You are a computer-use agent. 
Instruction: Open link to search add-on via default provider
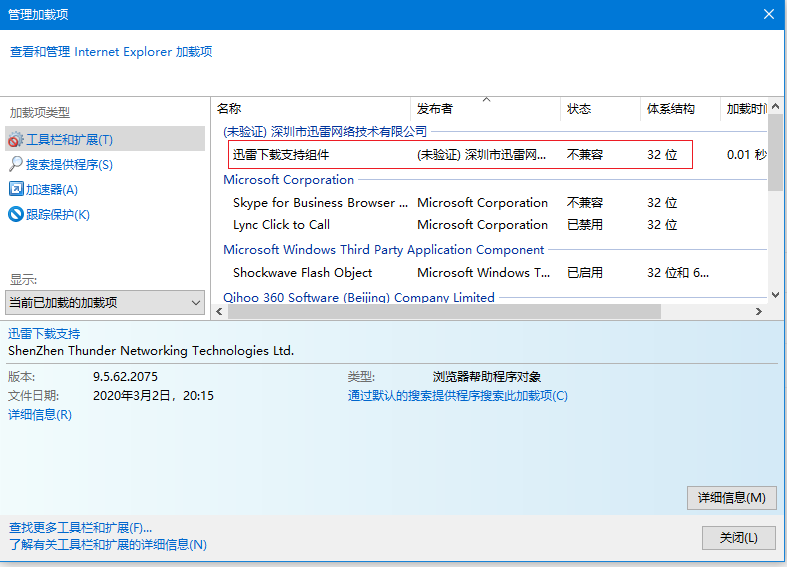pyautogui.click(x=457, y=395)
